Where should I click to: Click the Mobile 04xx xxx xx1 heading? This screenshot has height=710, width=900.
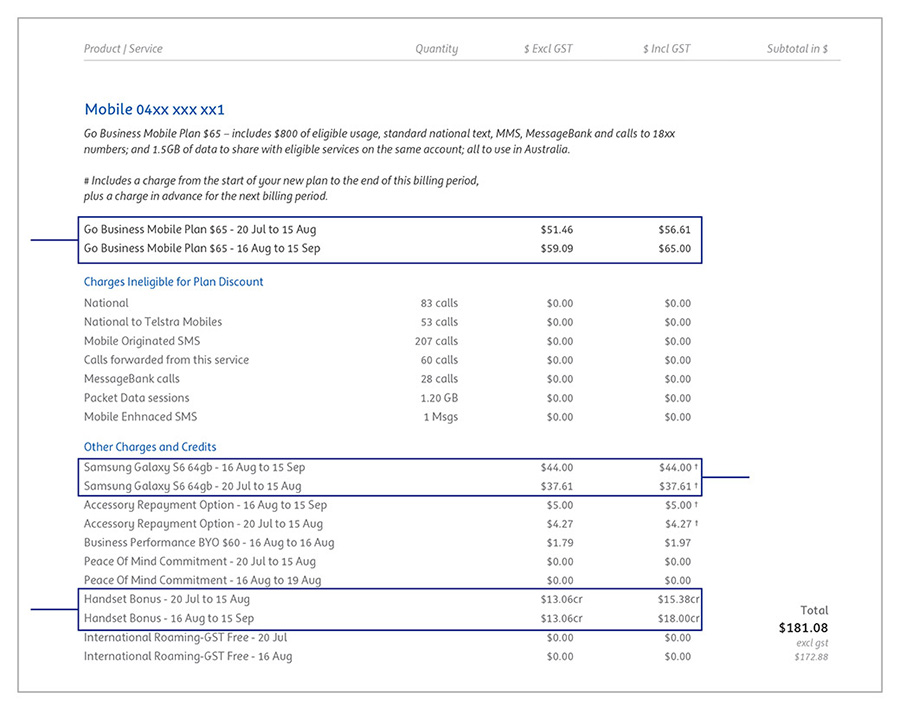tap(154, 110)
